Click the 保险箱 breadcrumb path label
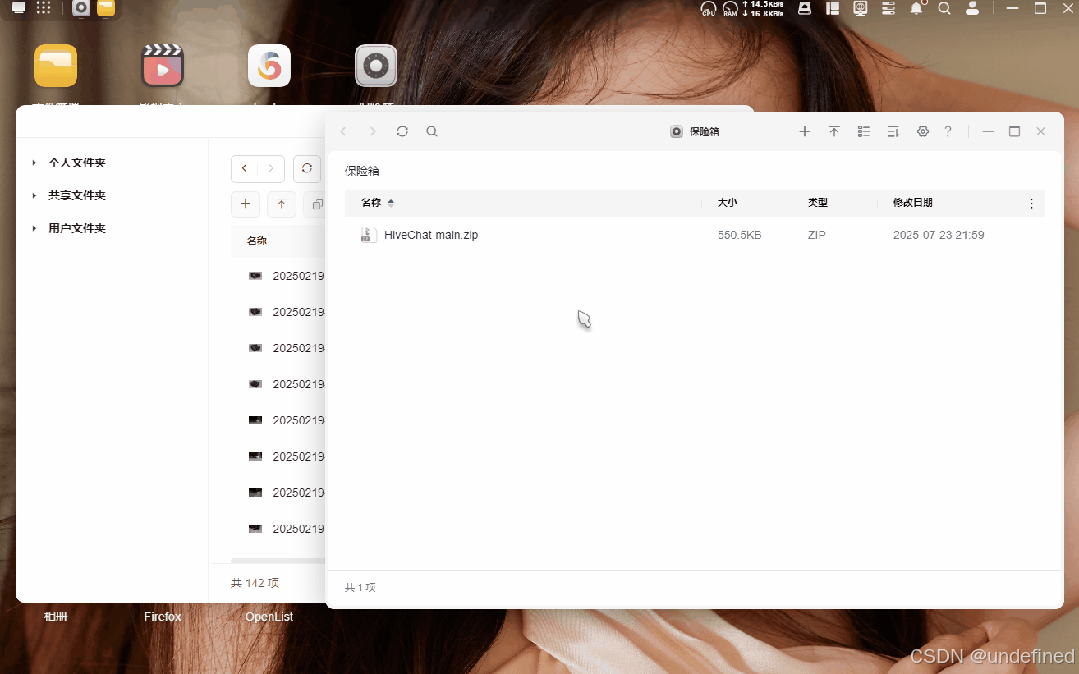This screenshot has width=1079, height=674. [x=362, y=171]
